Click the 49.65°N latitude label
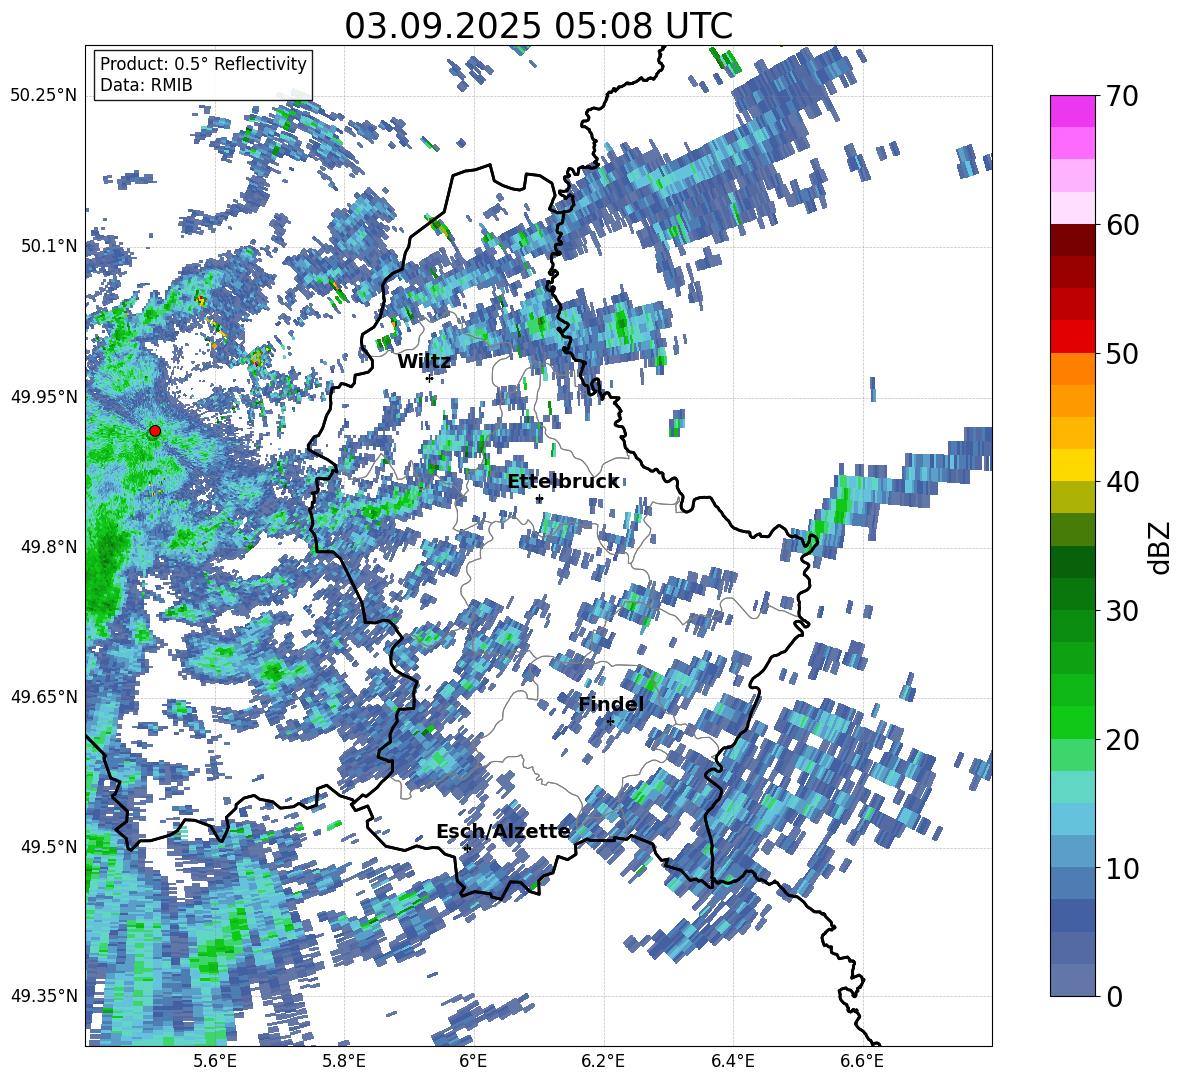Screen dimensions: 1184x1081 point(44,696)
